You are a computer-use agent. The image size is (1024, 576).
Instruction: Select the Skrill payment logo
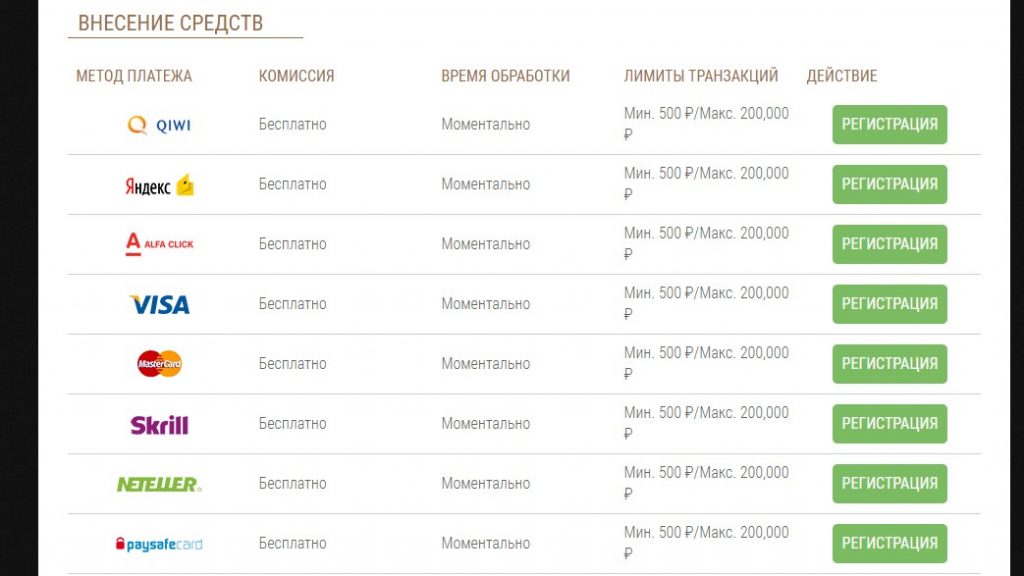point(159,424)
